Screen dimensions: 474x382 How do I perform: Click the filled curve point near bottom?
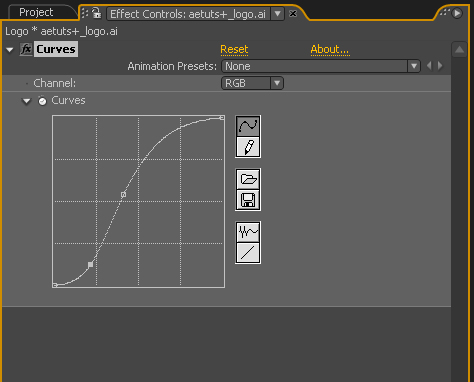point(90,265)
